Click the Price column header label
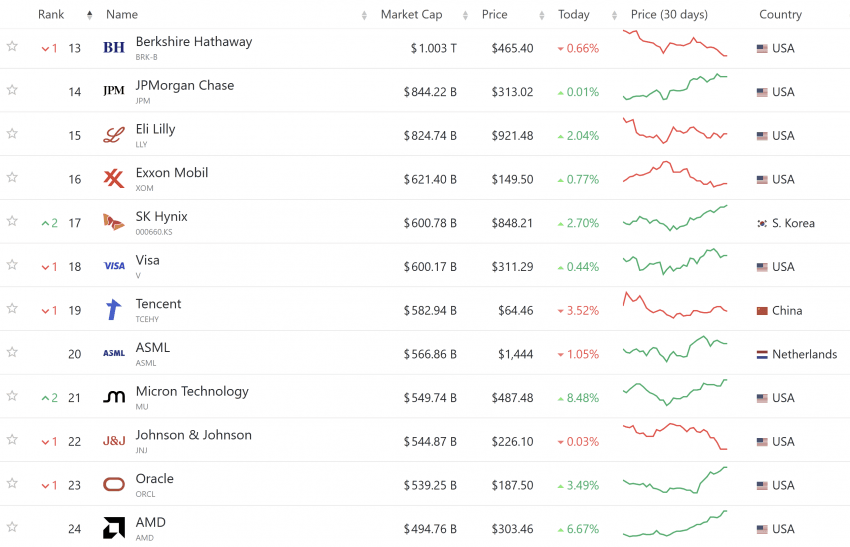This screenshot has height=547, width=850. [494, 15]
